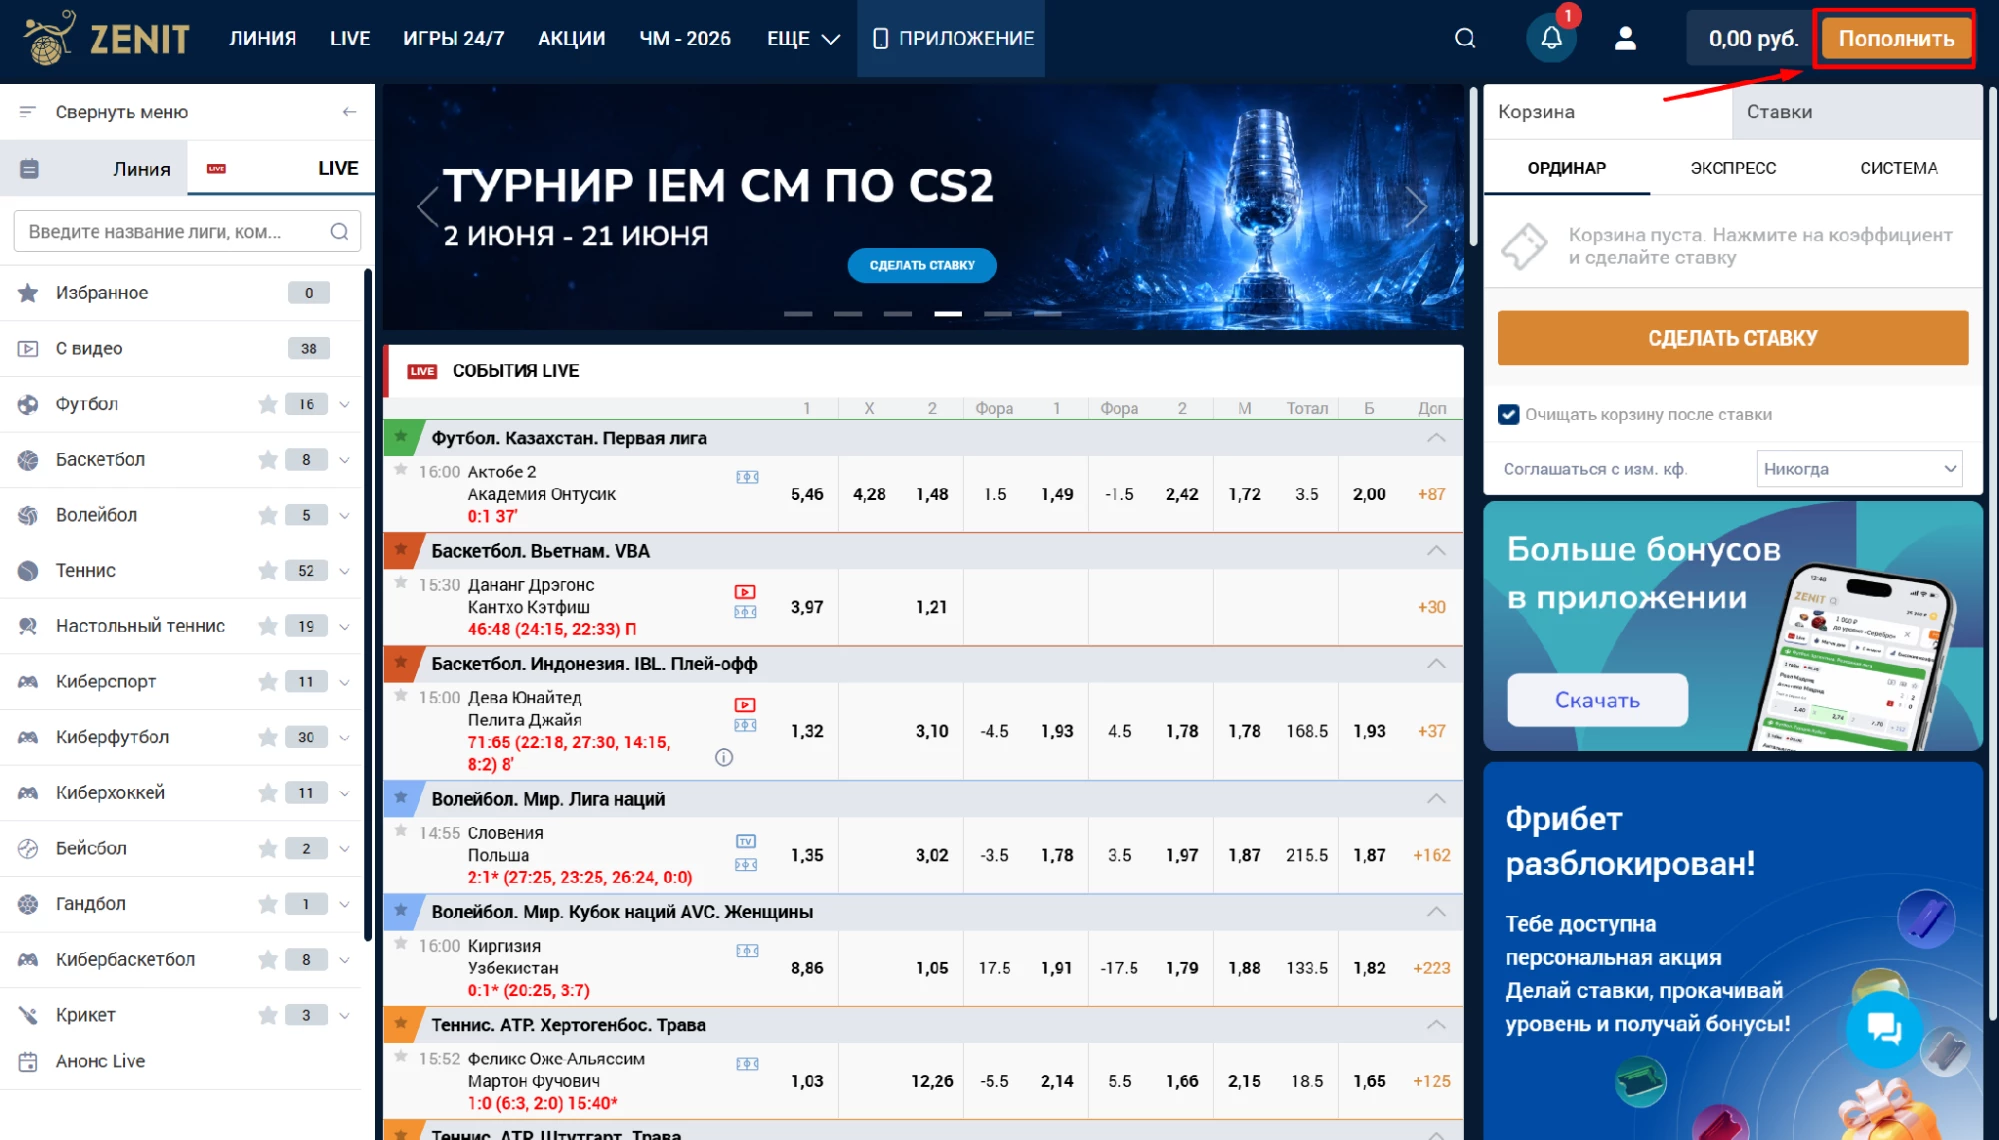Favorite the Теннис sport star
1999x1140 pixels.
(x=267, y=571)
